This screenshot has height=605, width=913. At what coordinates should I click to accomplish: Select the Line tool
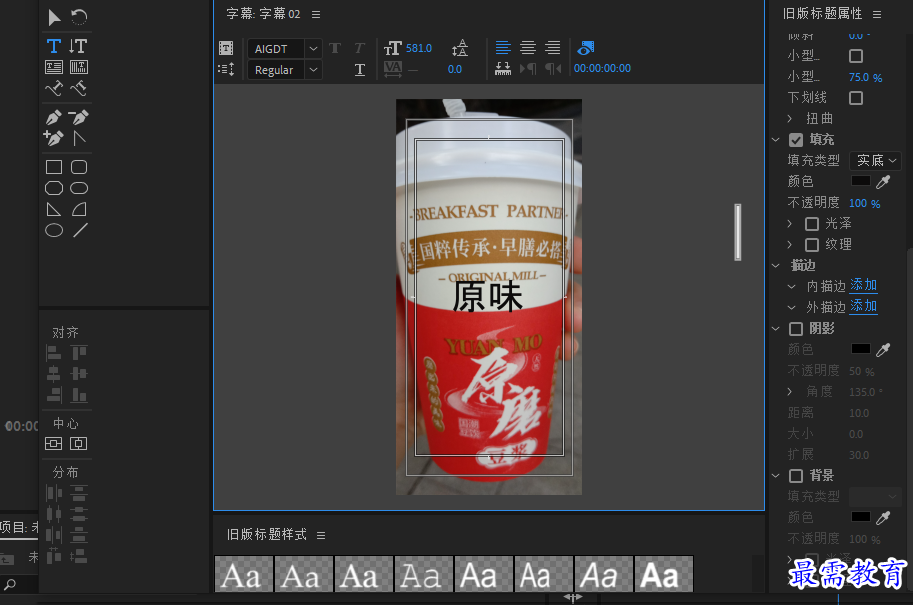80,230
